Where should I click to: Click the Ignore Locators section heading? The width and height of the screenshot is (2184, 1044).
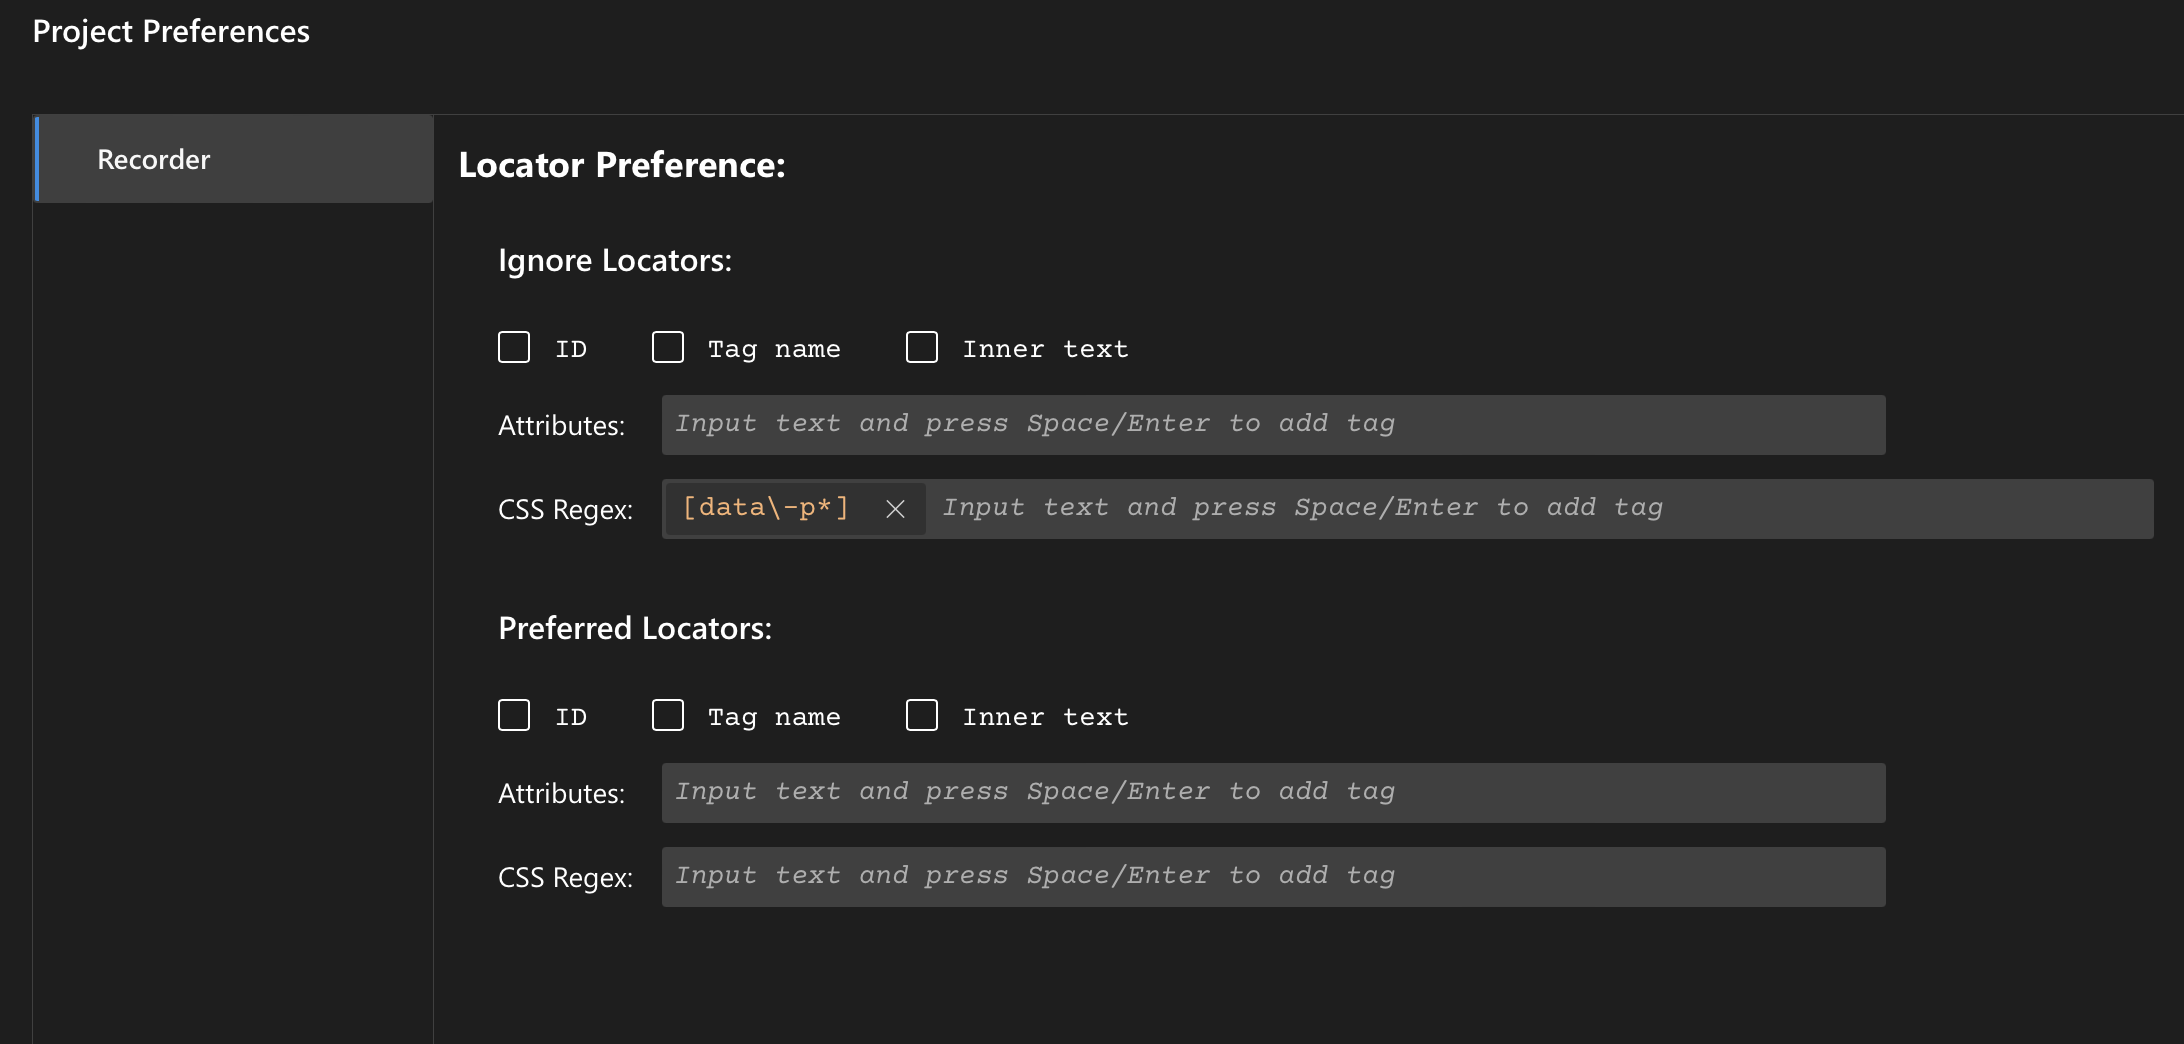pos(614,261)
